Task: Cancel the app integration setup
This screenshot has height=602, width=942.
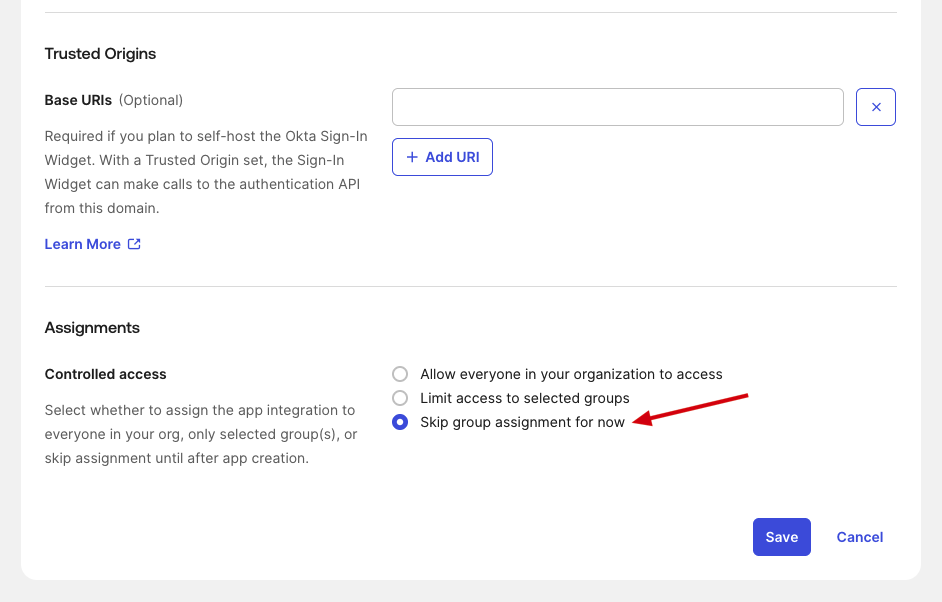Action: coord(859,537)
